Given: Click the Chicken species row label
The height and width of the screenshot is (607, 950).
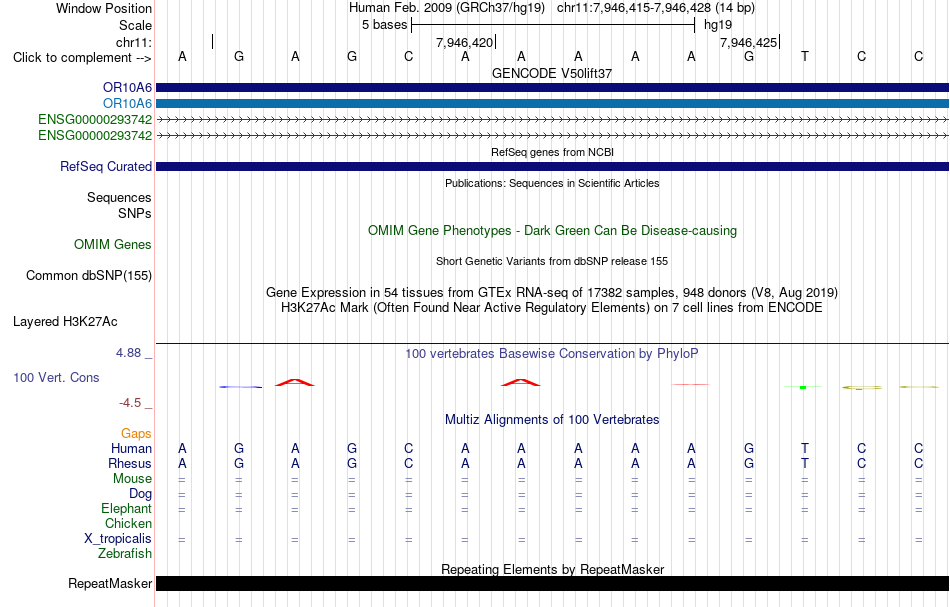Looking at the screenshot, I should click(128, 523).
